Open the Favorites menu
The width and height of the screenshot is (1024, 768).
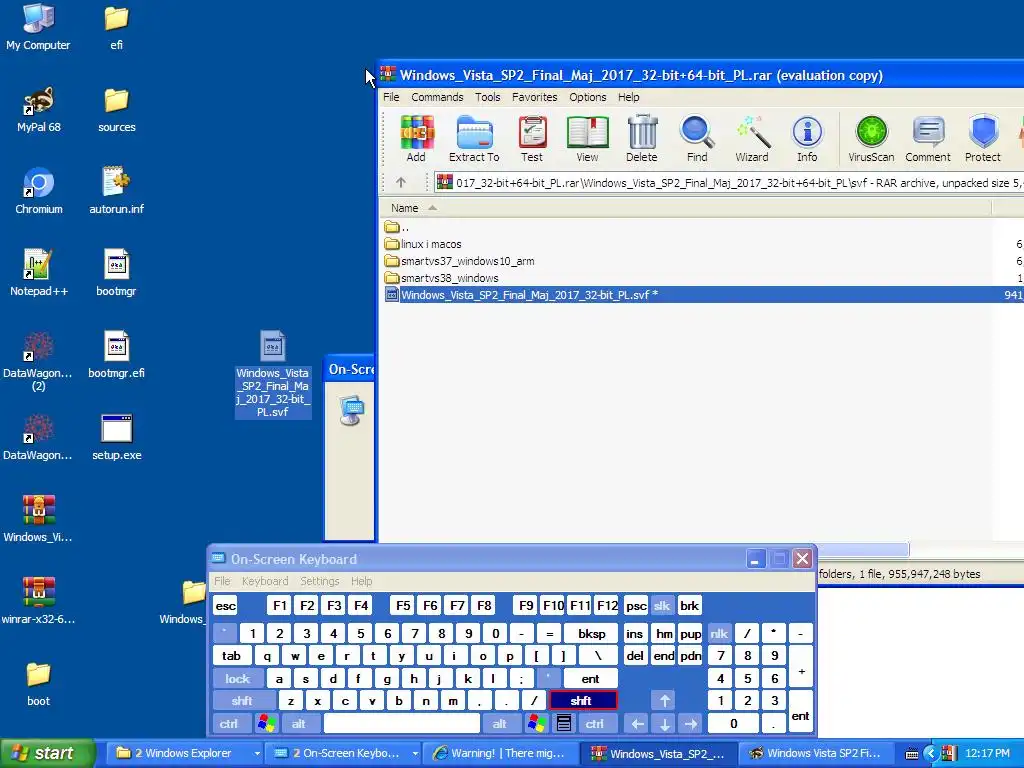pos(534,97)
